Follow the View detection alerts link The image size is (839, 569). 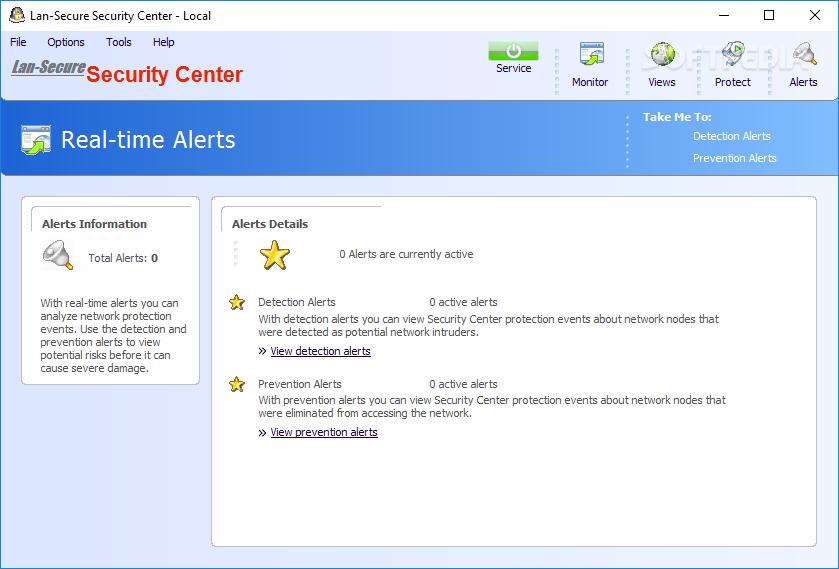click(x=321, y=351)
